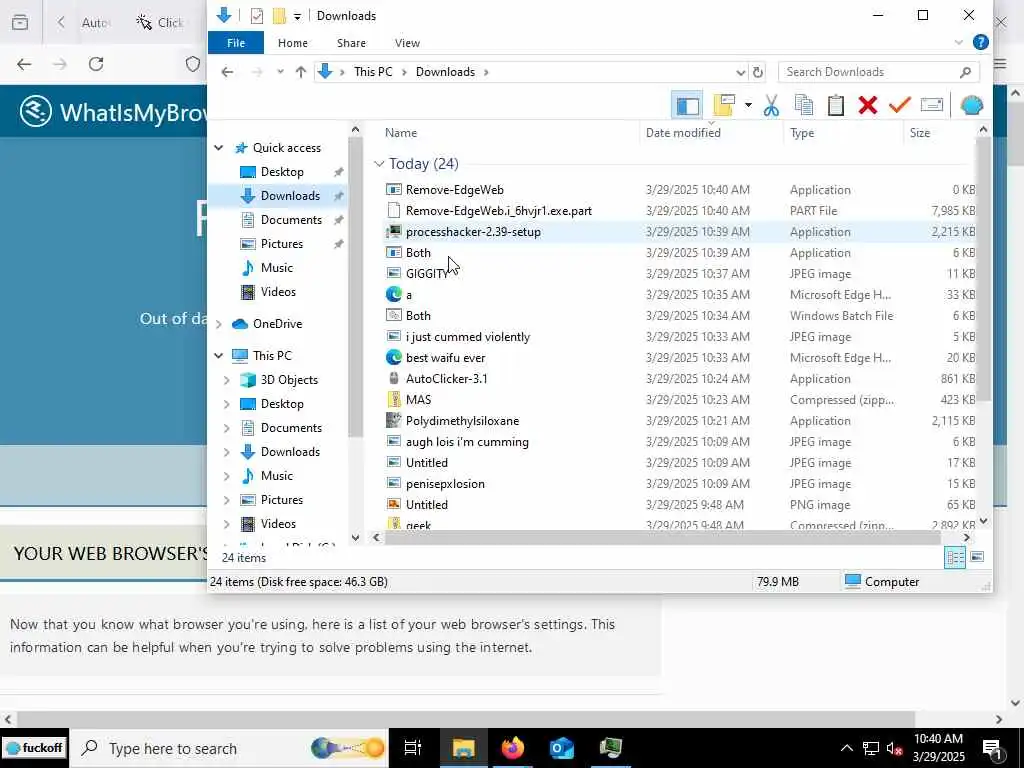Select Pictures under Quick access
The width and height of the screenshot is (1024, 768).
281,244
